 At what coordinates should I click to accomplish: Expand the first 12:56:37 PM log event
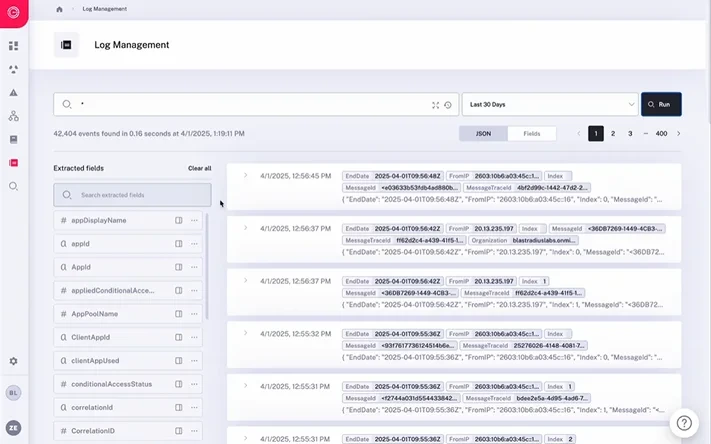[245, 228]
